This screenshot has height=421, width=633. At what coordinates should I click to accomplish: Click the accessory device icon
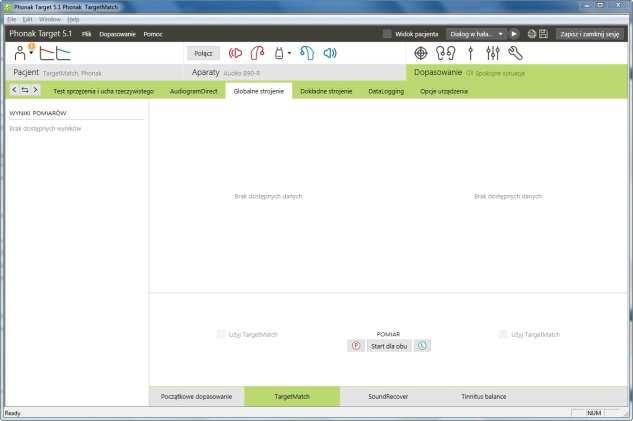pyautogui.click(x=279, y=53)
